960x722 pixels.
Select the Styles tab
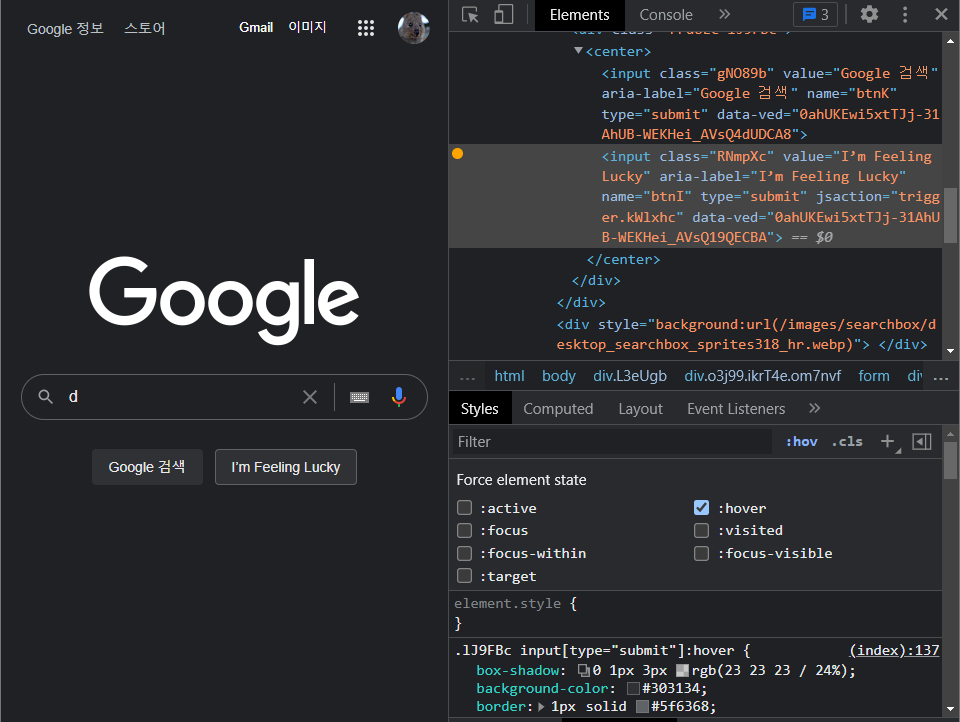(x=479, y=408)
